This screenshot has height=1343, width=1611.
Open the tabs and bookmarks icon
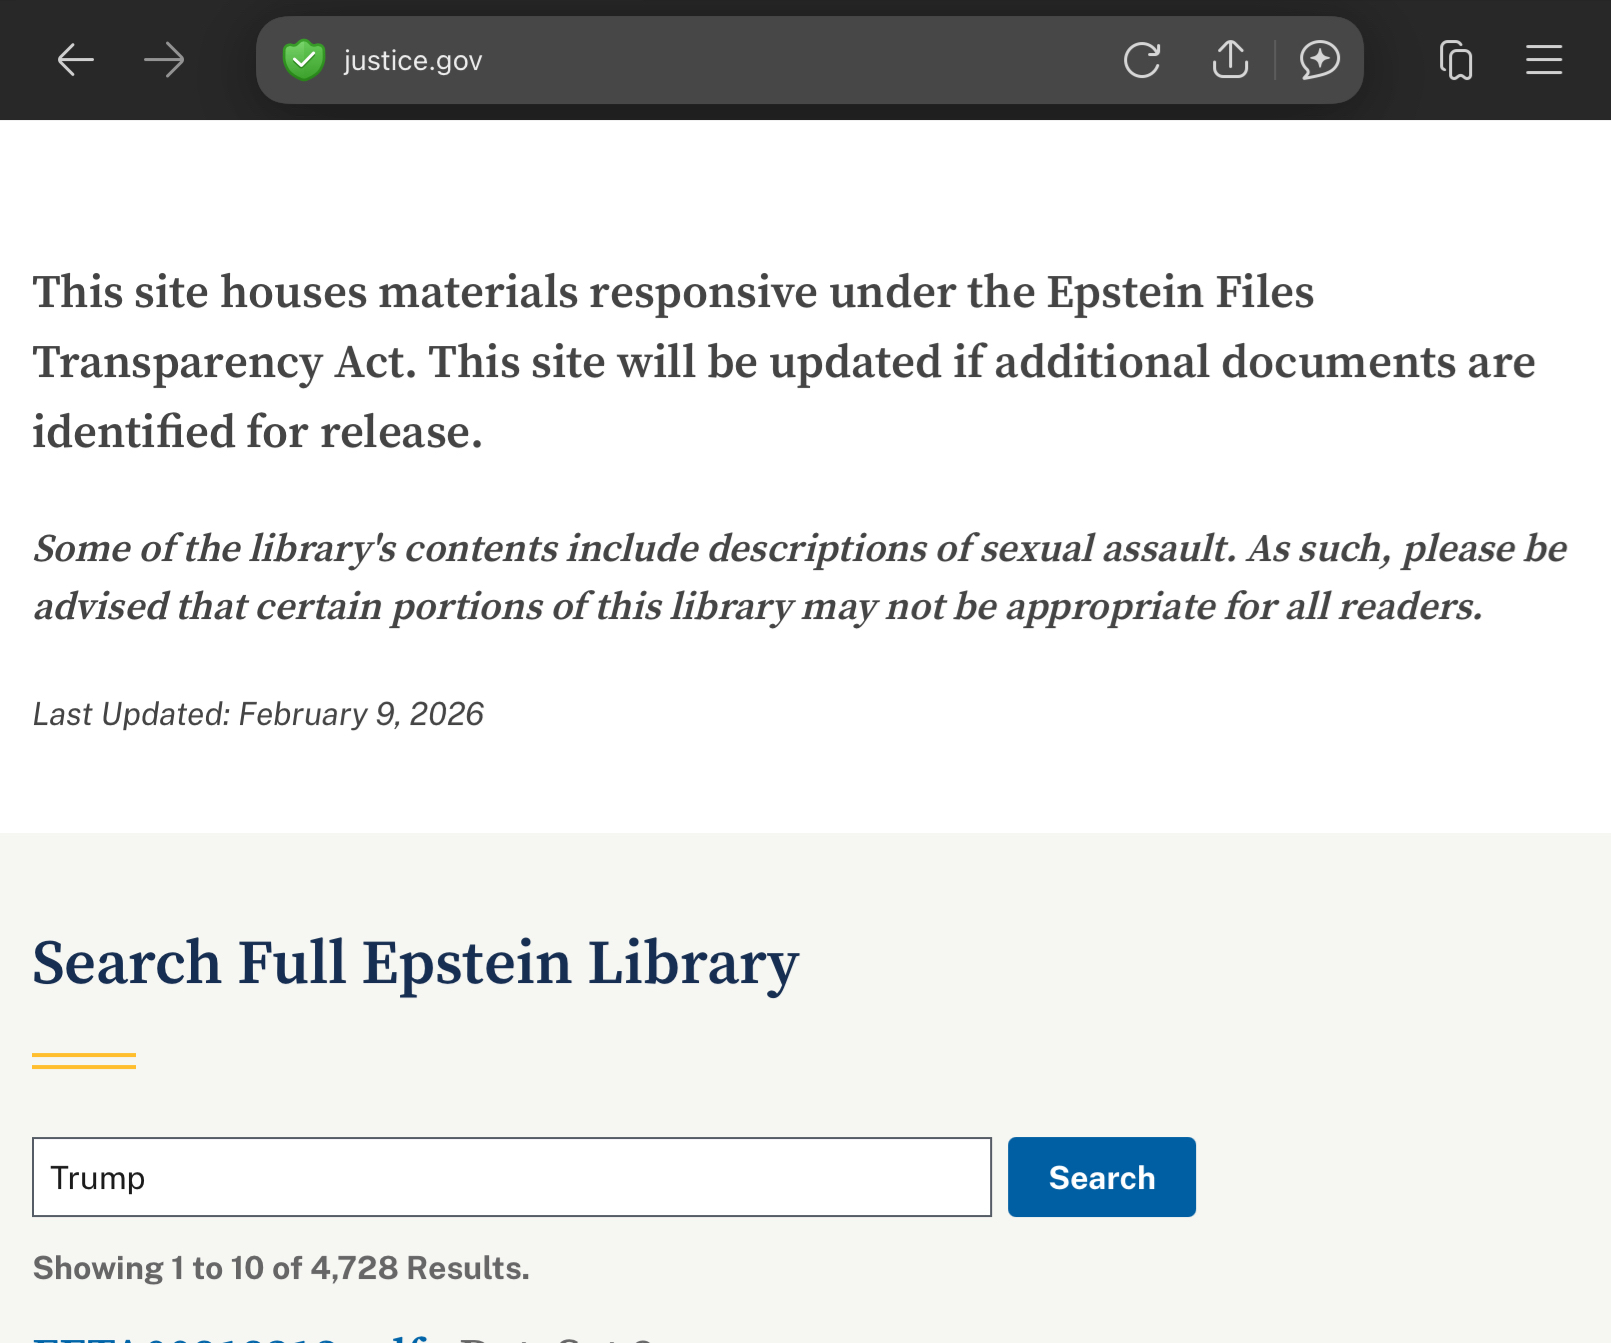pyautogui.click(x=1456, y=60)
